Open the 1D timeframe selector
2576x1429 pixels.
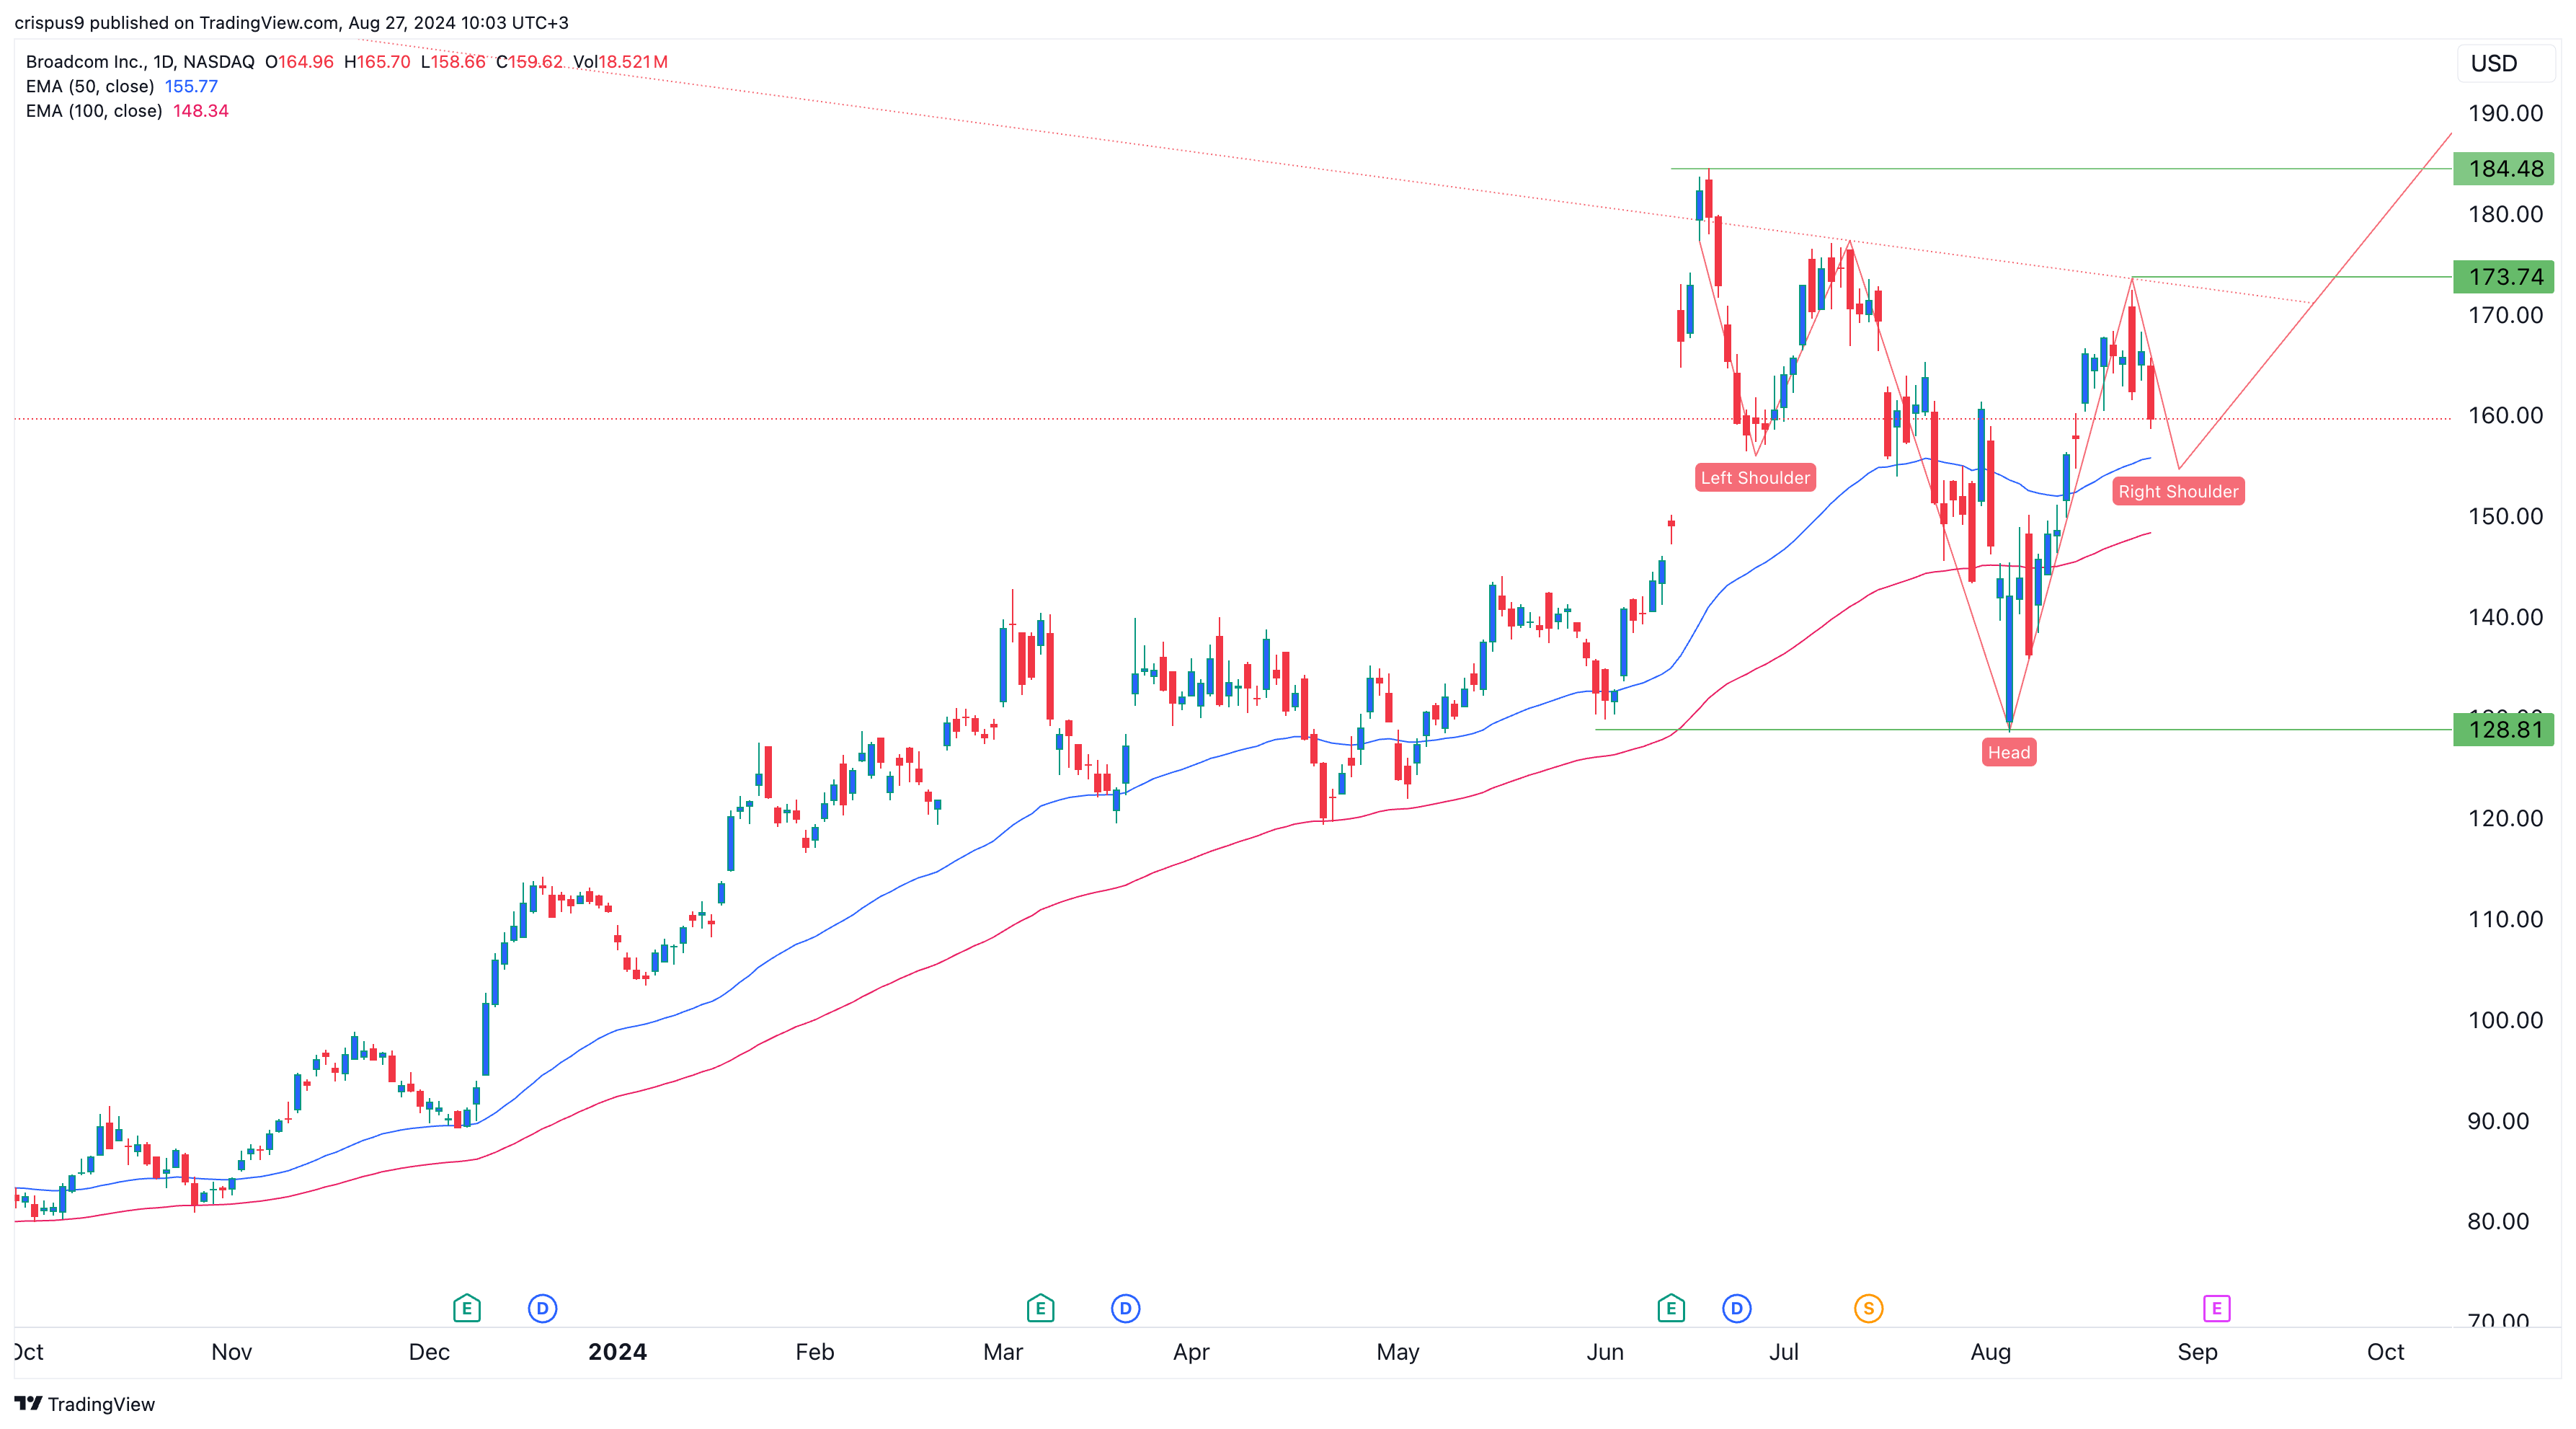[161, 61]
